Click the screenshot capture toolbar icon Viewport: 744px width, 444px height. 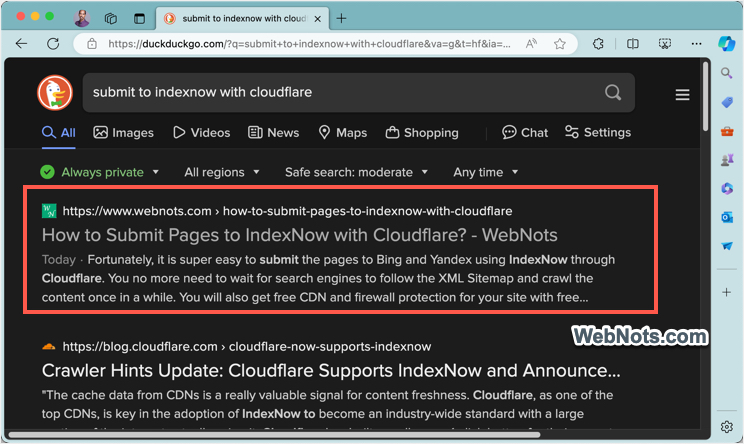(x=665, y=44)
